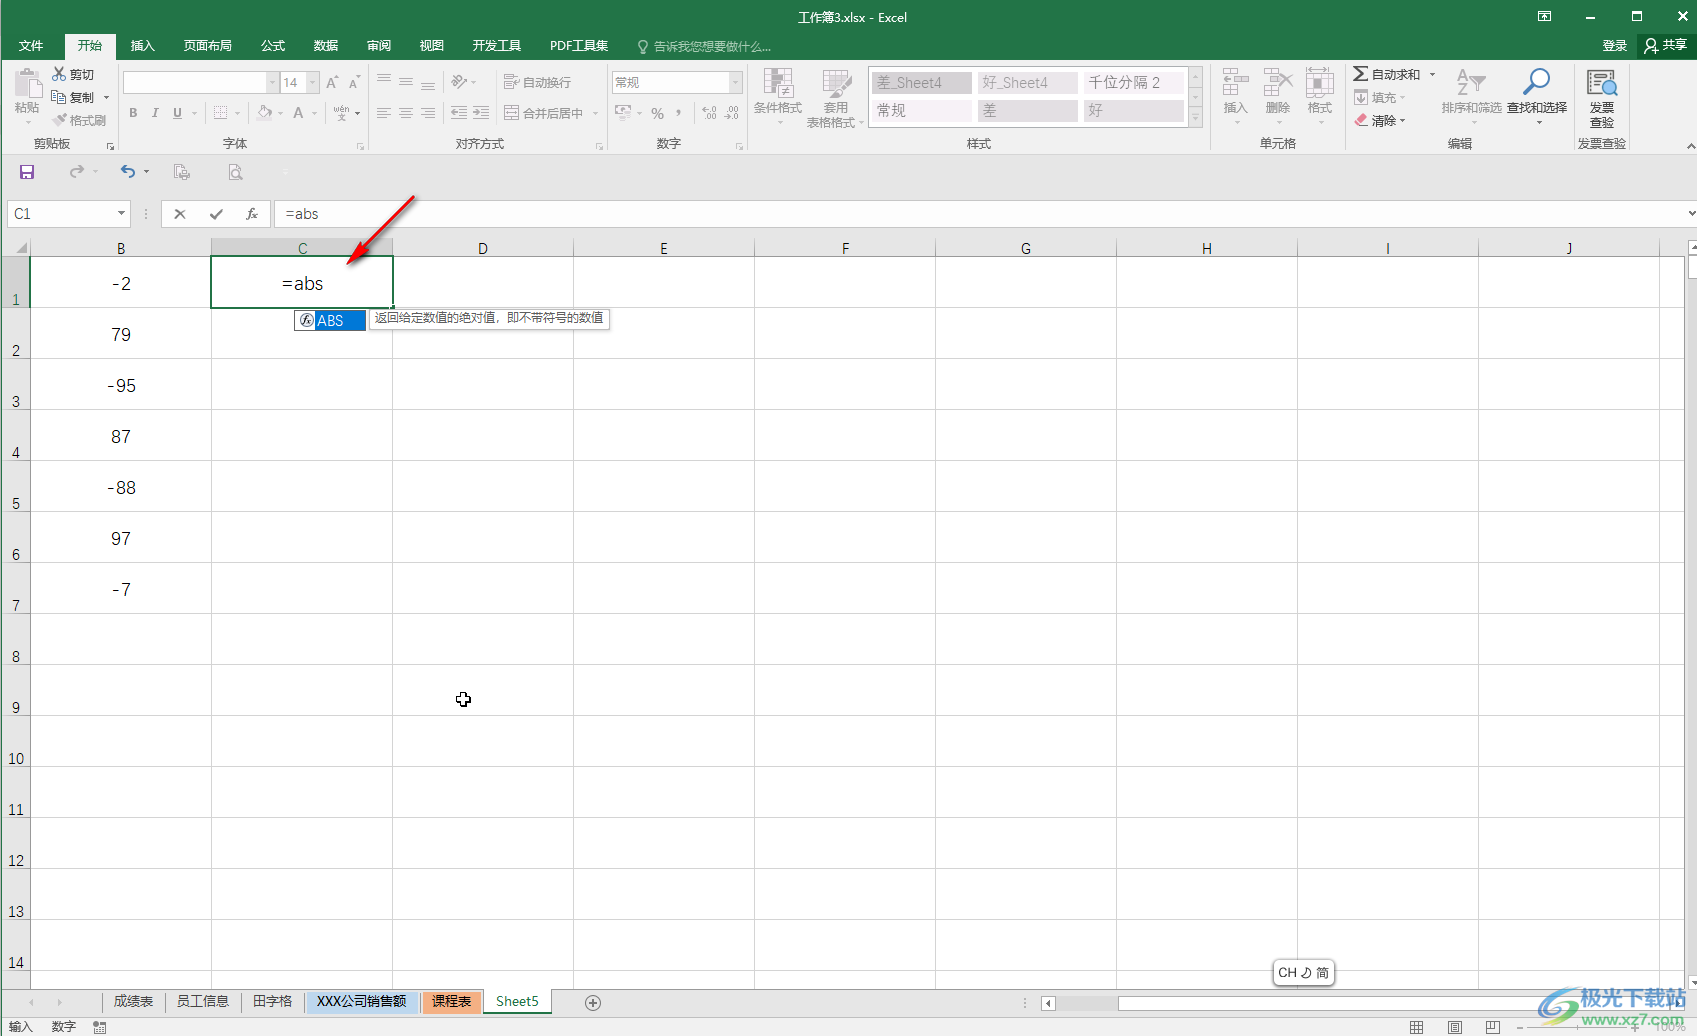
Task: Click the Cut (剪切) scissors icon
Action: 60,74
